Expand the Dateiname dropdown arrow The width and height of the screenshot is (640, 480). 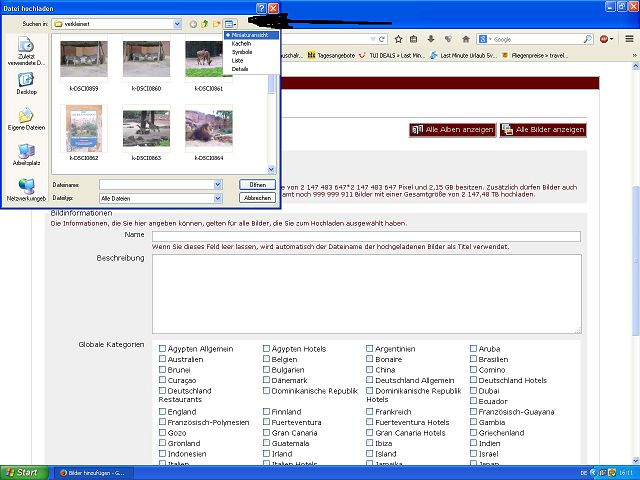216,185
